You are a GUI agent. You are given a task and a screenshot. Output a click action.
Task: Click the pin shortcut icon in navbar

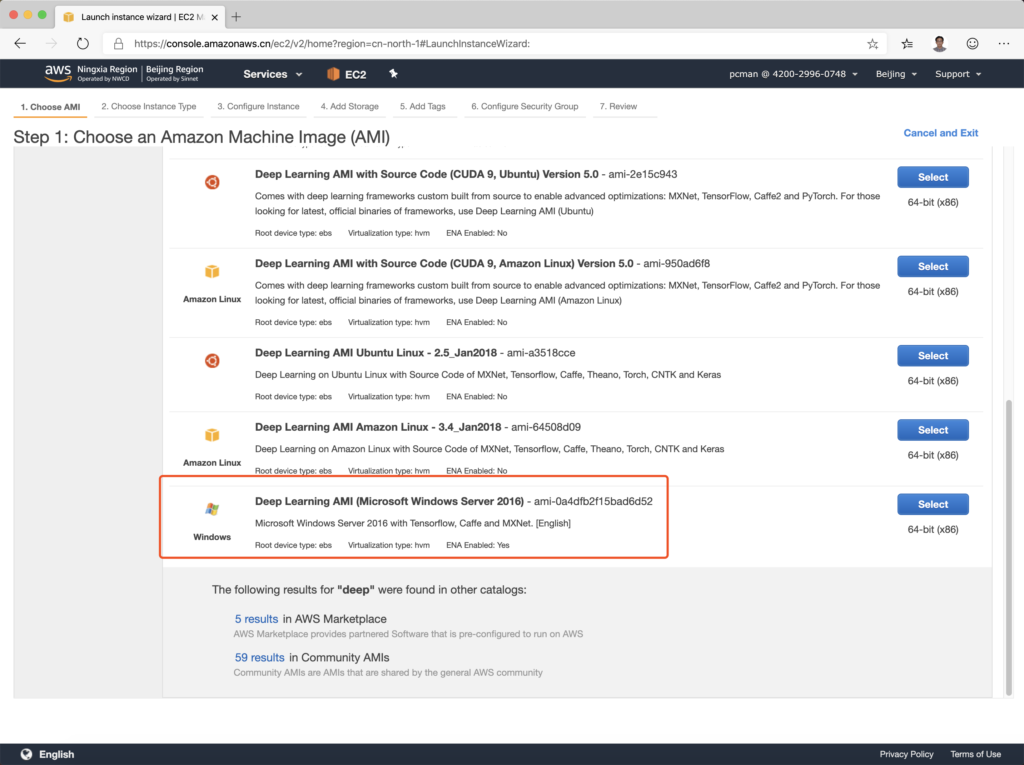coord(393,74)
